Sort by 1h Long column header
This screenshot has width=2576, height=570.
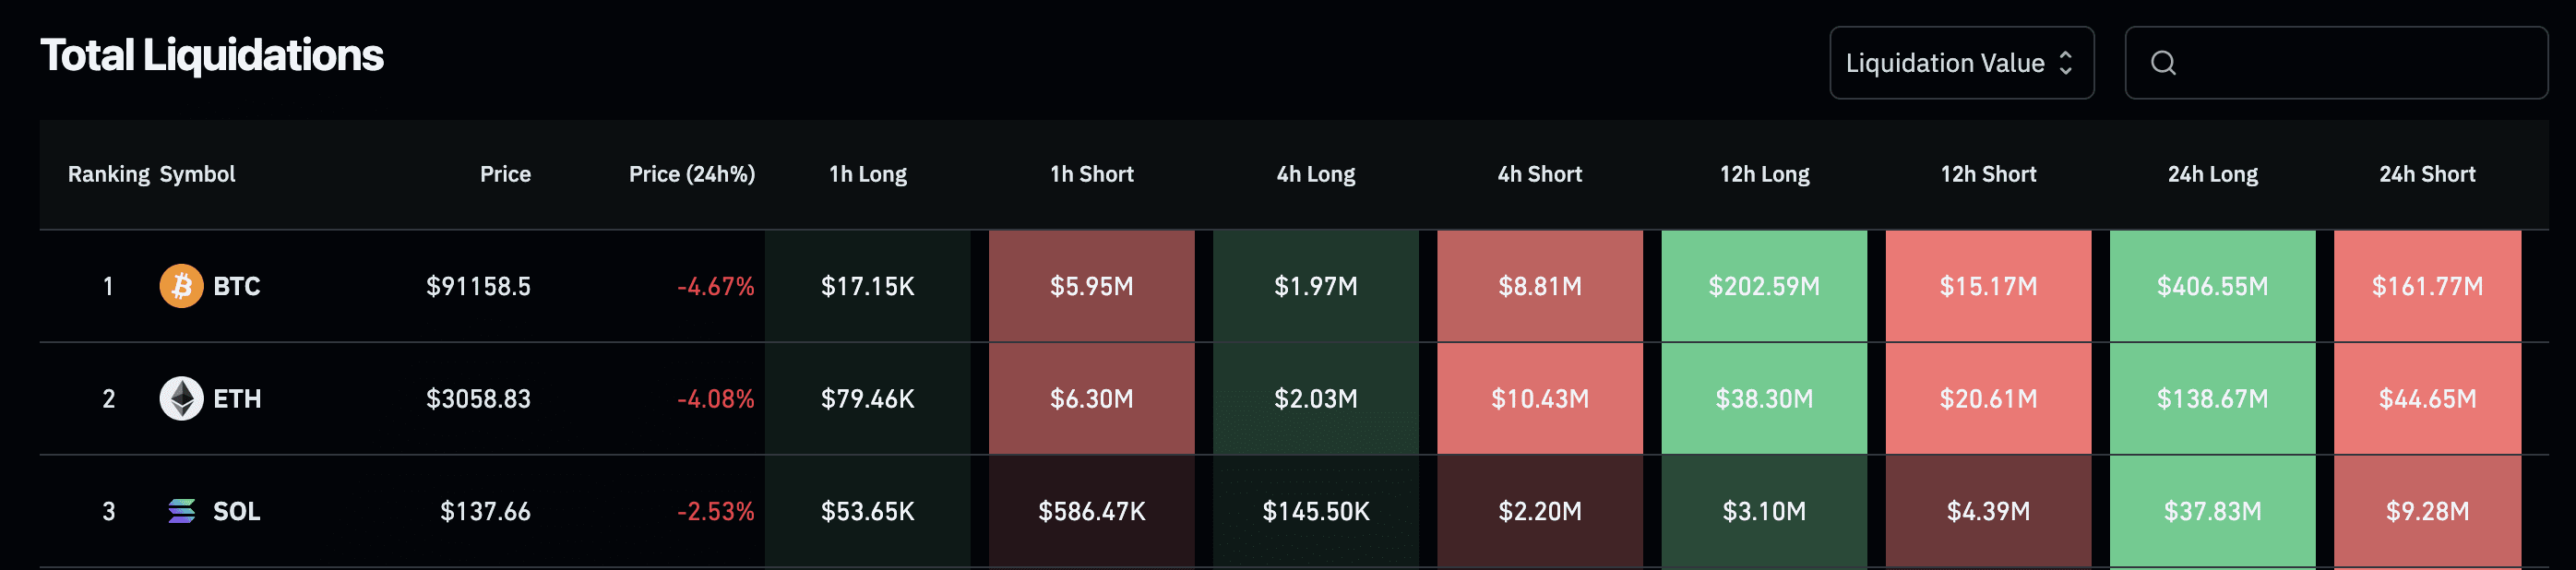[868, 174]
